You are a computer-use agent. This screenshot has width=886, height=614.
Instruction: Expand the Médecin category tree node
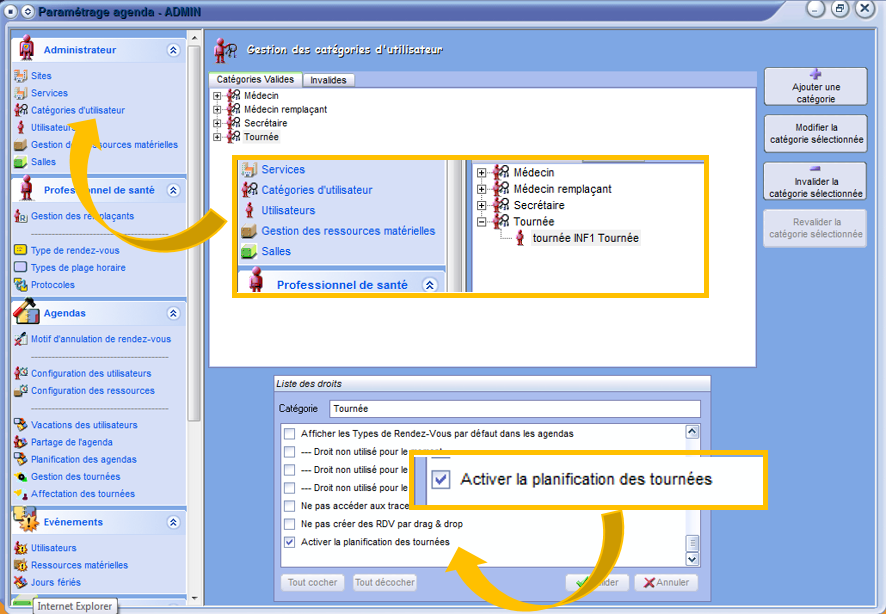(x=217, y=96)
